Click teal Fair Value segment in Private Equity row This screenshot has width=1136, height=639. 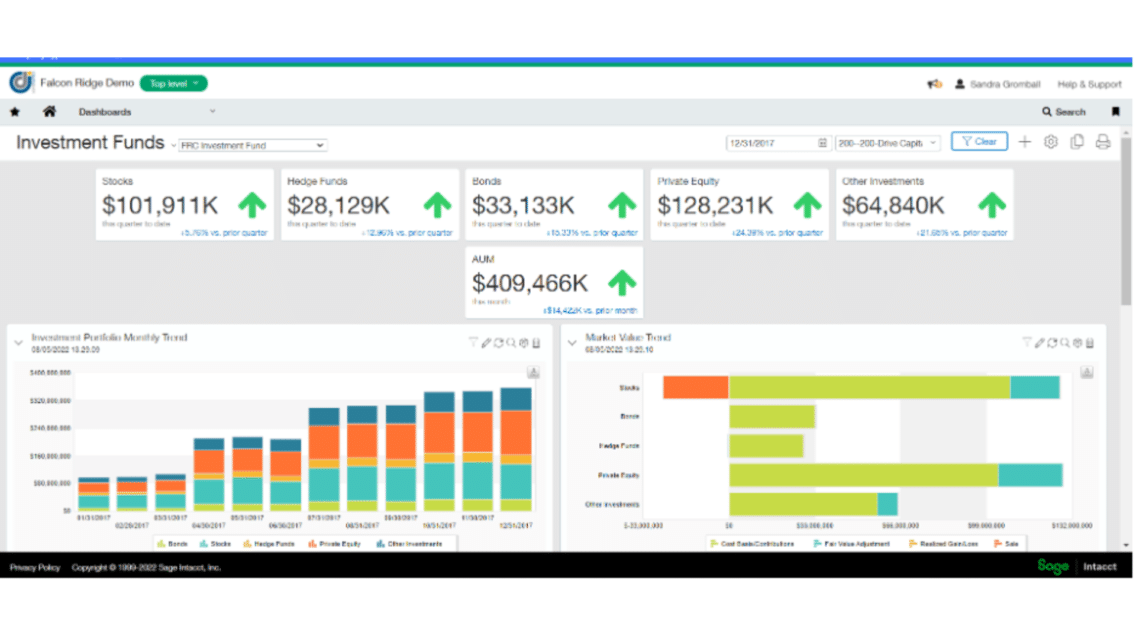pyautogui.click(x=1030, y=475)
